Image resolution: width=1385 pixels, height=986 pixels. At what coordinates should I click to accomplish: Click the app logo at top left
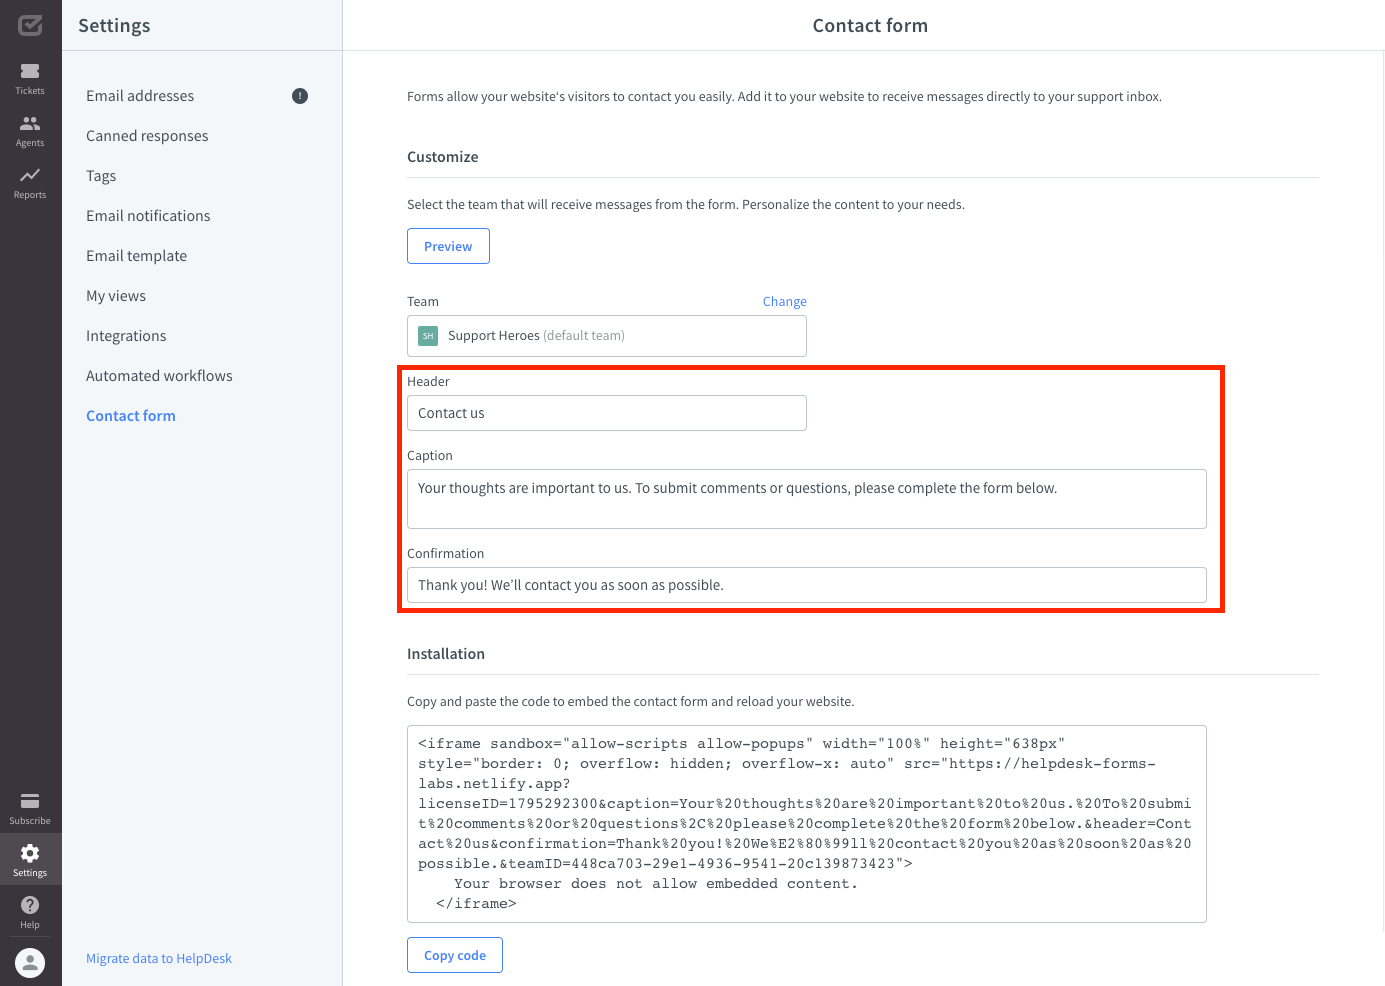point(30,25)
